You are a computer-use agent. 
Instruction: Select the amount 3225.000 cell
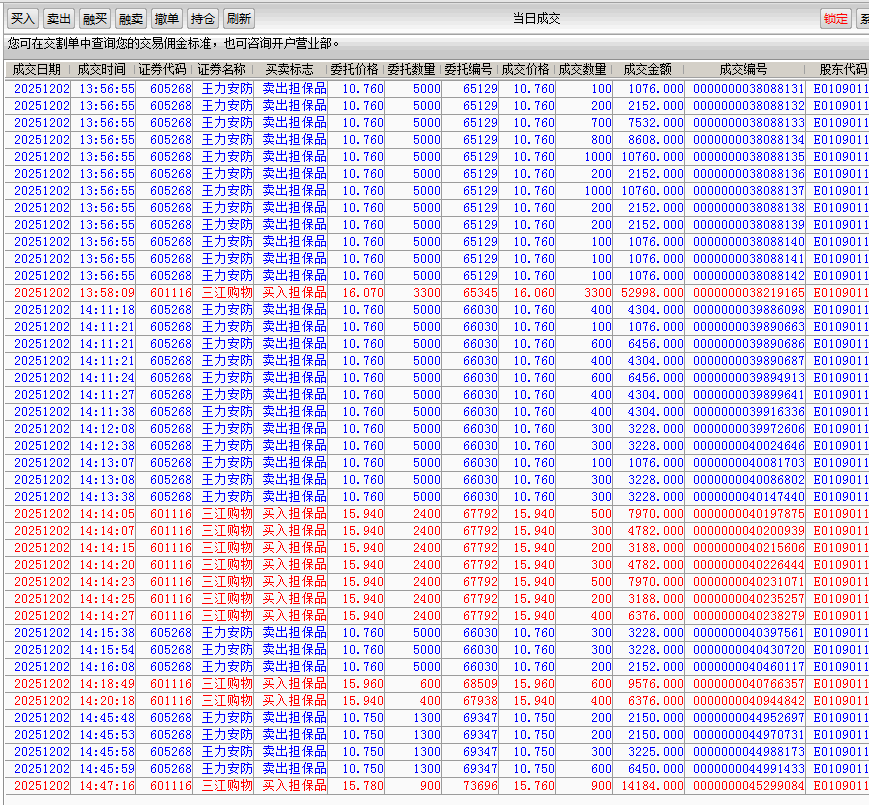655,752
